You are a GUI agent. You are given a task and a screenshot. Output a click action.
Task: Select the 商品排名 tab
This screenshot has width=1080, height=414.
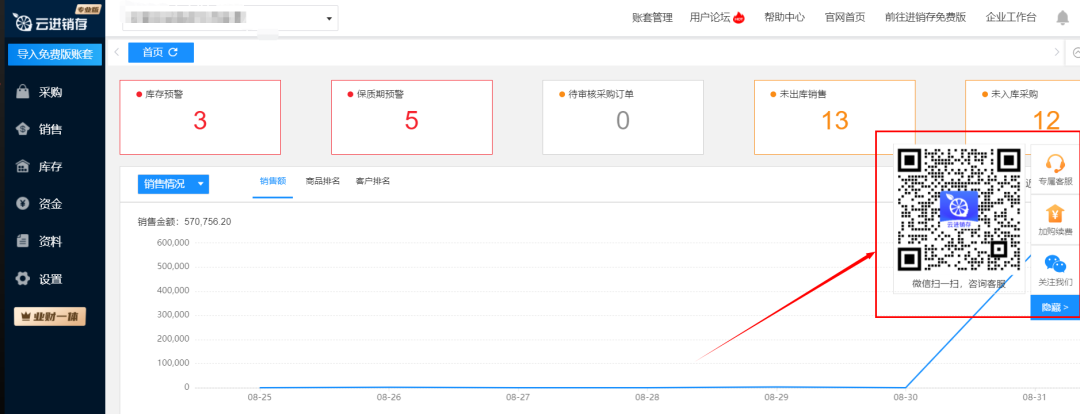pyautogui.click(x=322, y=181)
